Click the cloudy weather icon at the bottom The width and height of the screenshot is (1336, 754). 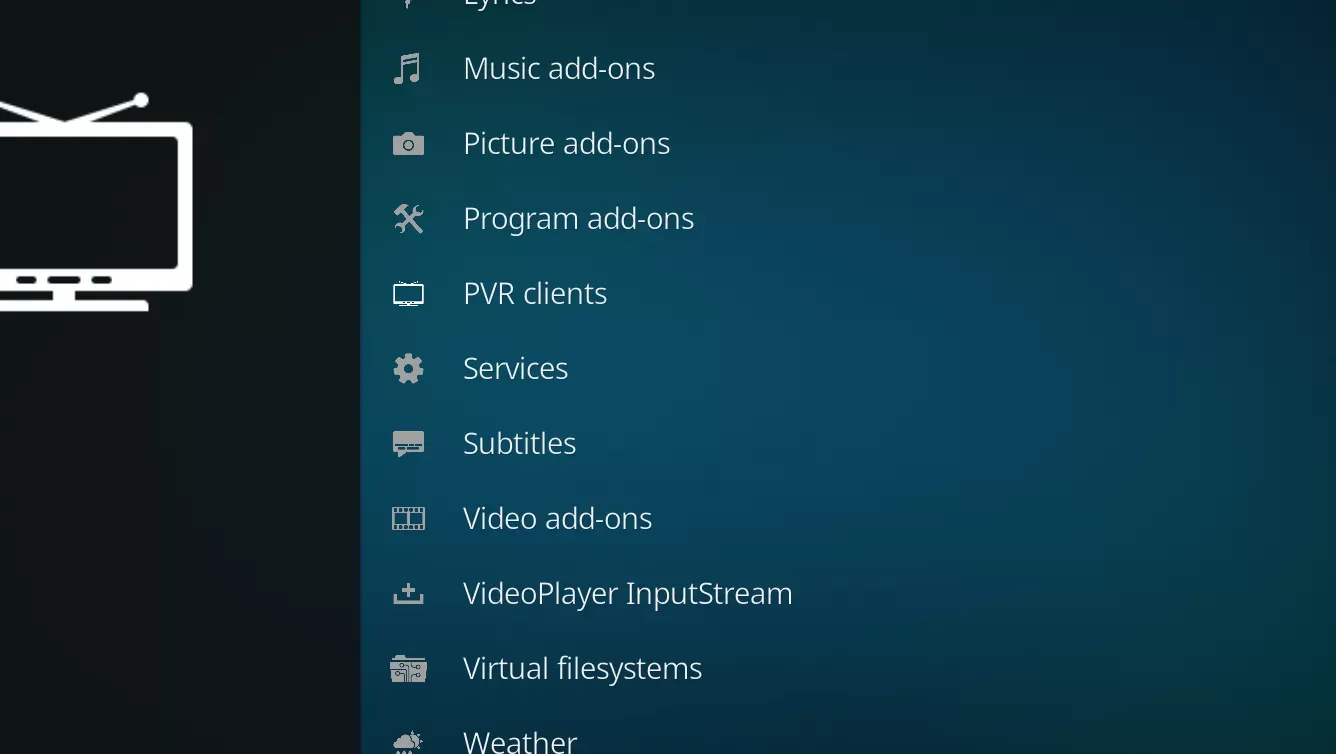click(408, 742)
